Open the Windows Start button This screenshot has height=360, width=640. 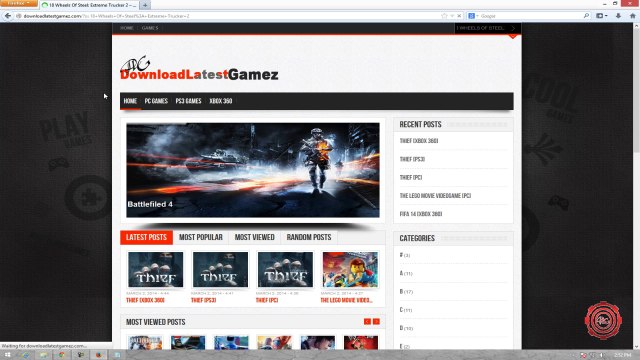pos(7,355)
